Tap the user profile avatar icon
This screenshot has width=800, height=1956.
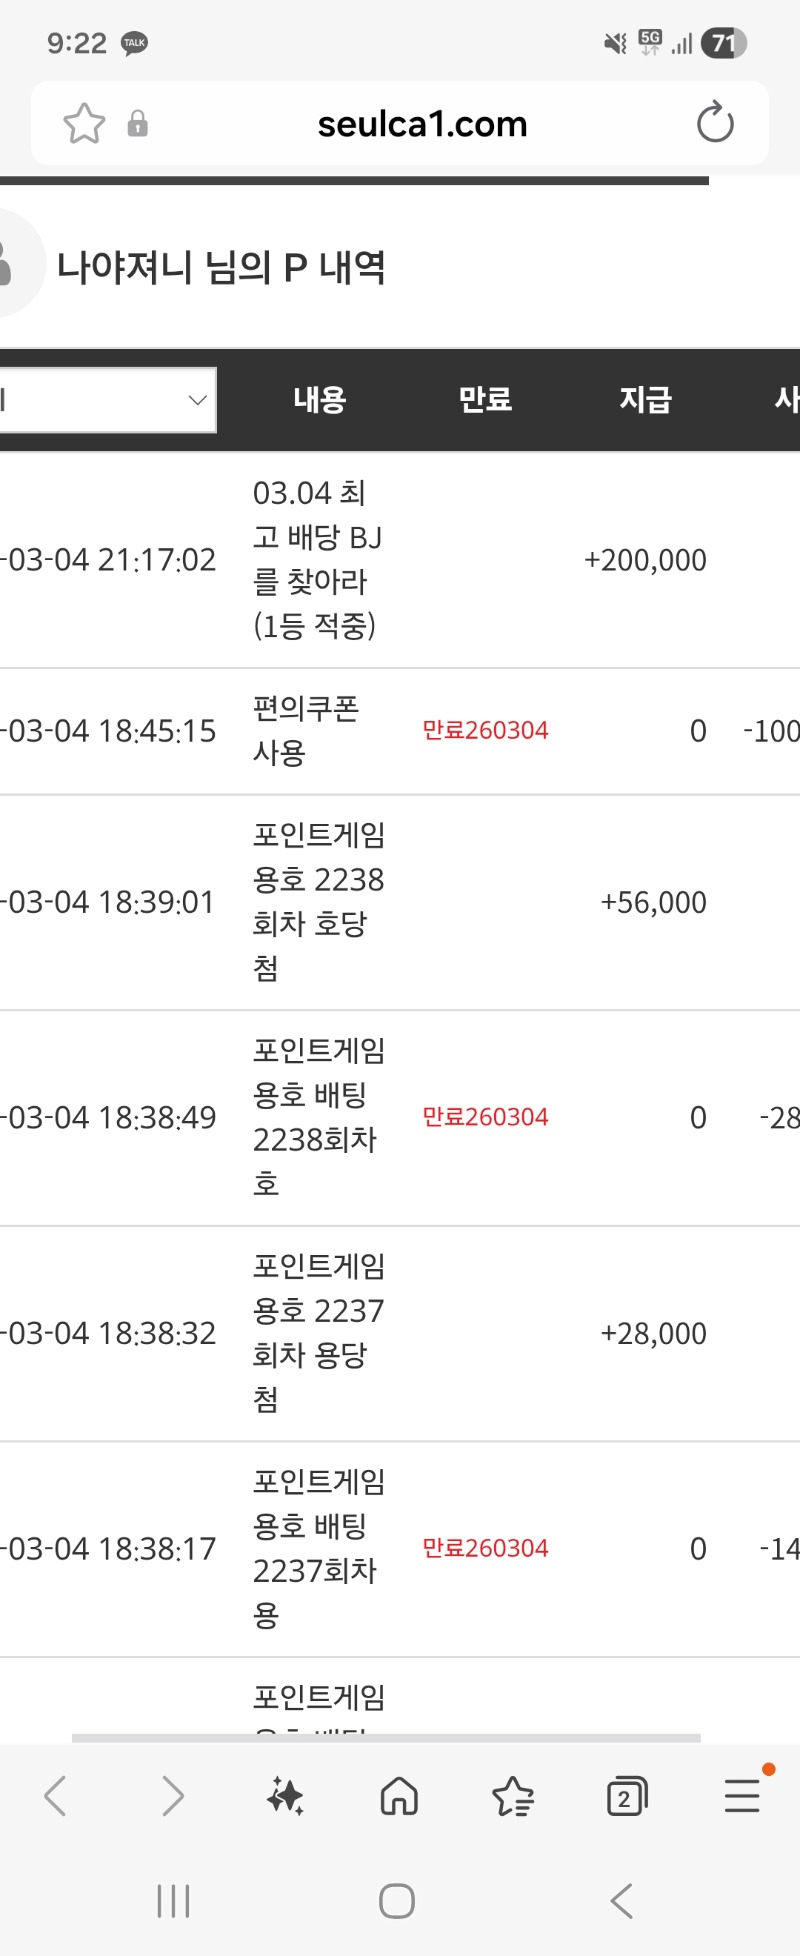[x=12, y=264]
